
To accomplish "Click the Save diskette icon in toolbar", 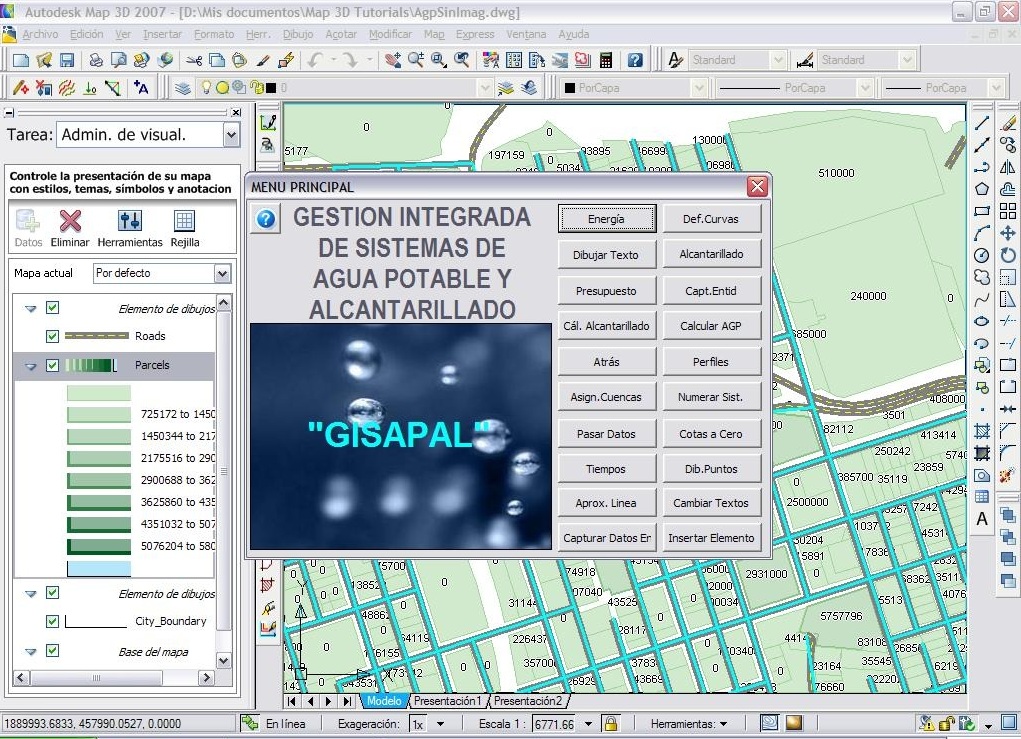I will (x=67, y=60).
